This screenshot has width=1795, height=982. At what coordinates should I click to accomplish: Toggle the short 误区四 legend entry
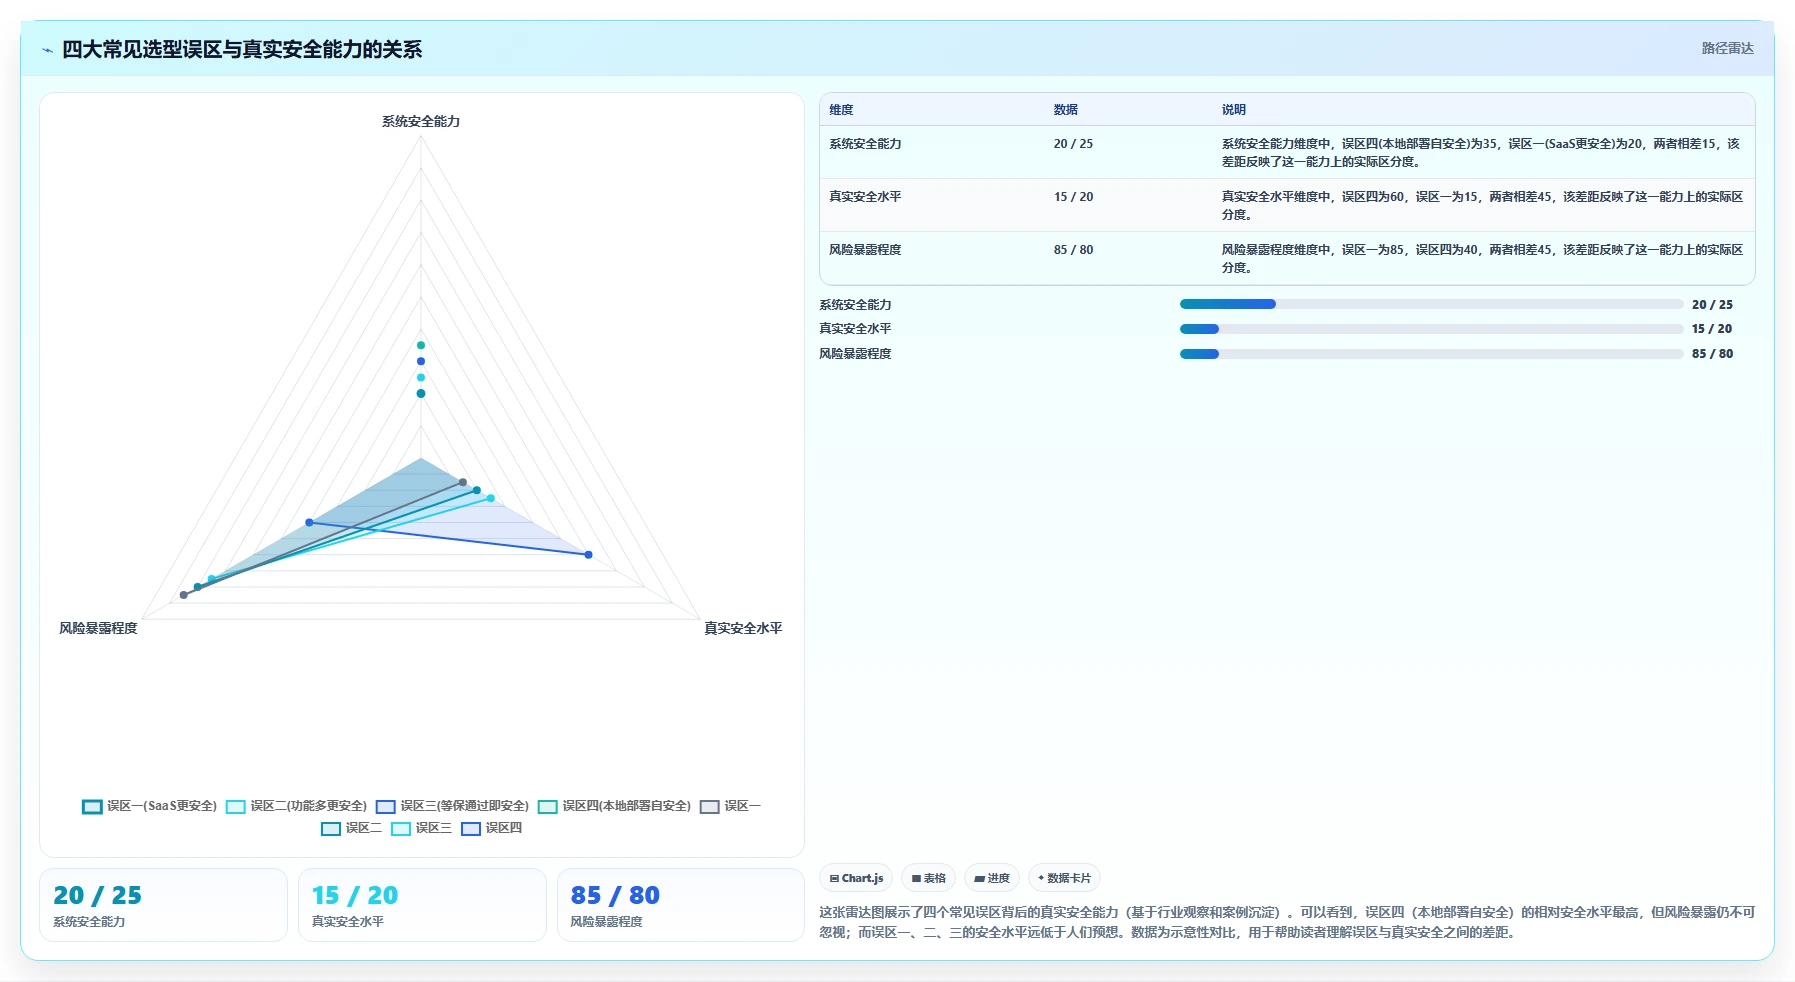coord(491,828)
